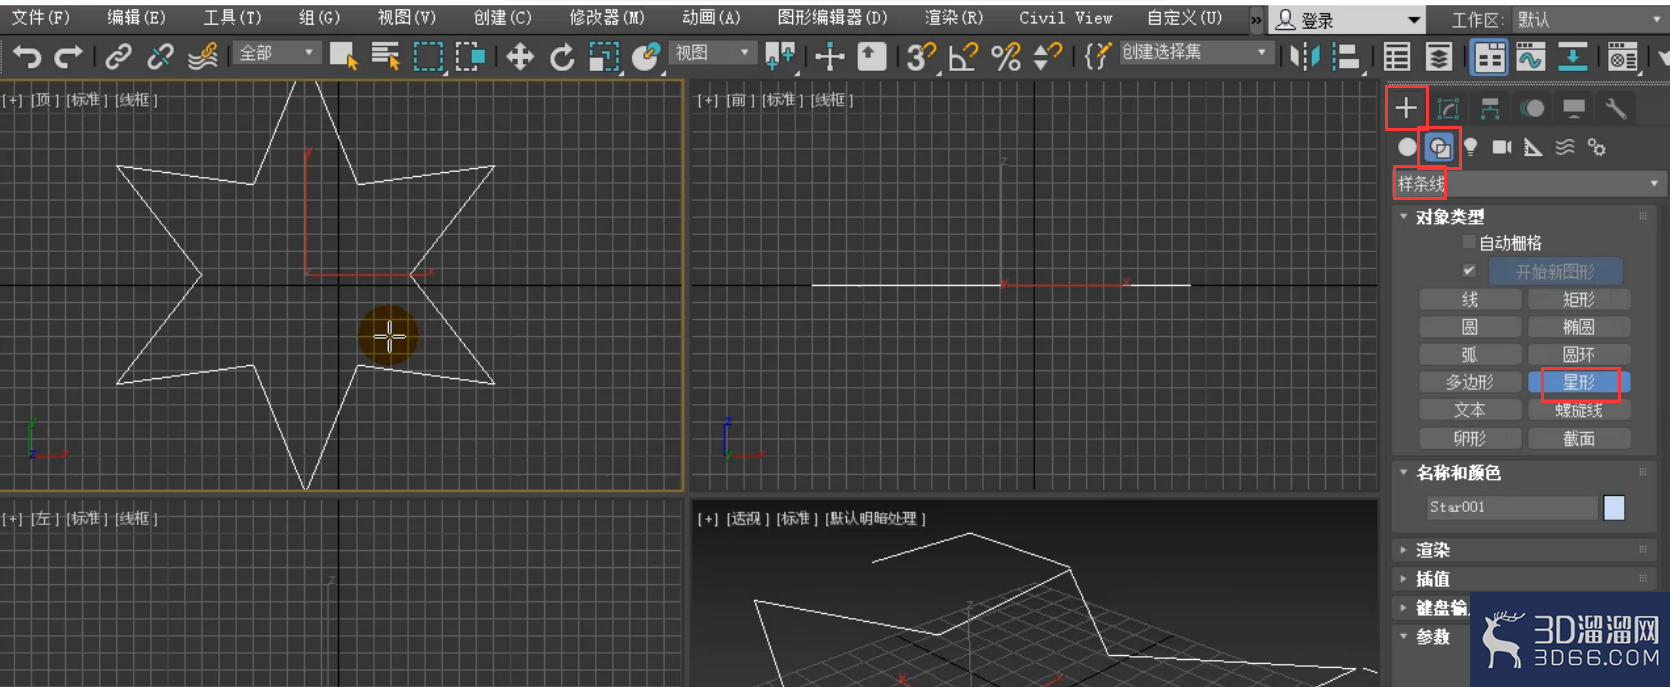
Task: Expand the 渲染 rollout
Action: click(x=1526, y=550)
